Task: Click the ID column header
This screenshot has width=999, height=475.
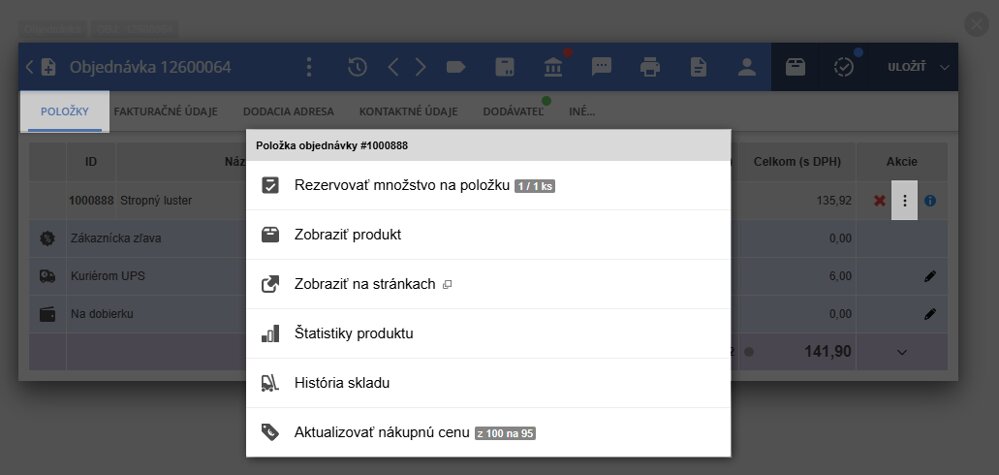Action: click(91, 162)
